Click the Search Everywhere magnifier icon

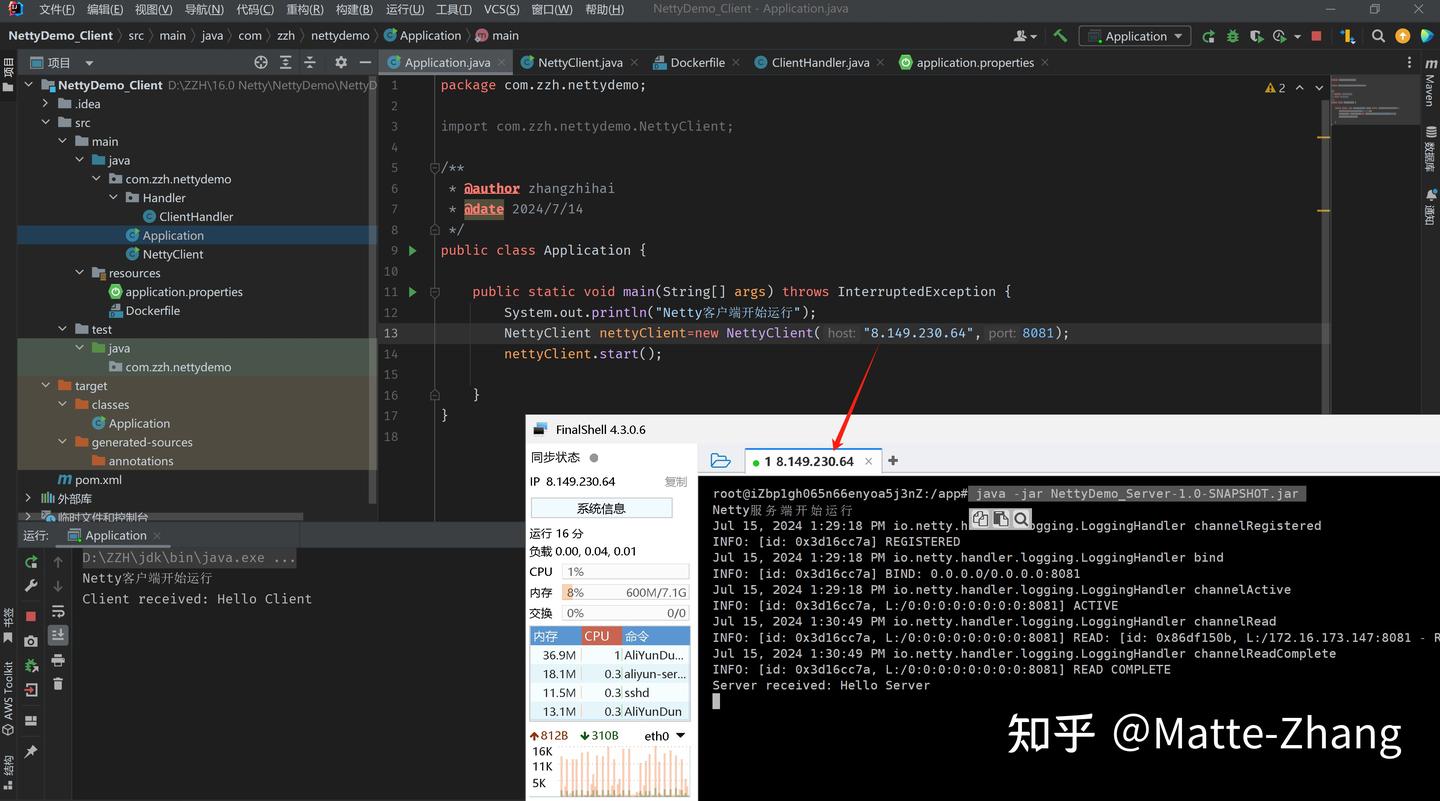coord(1378,36)
